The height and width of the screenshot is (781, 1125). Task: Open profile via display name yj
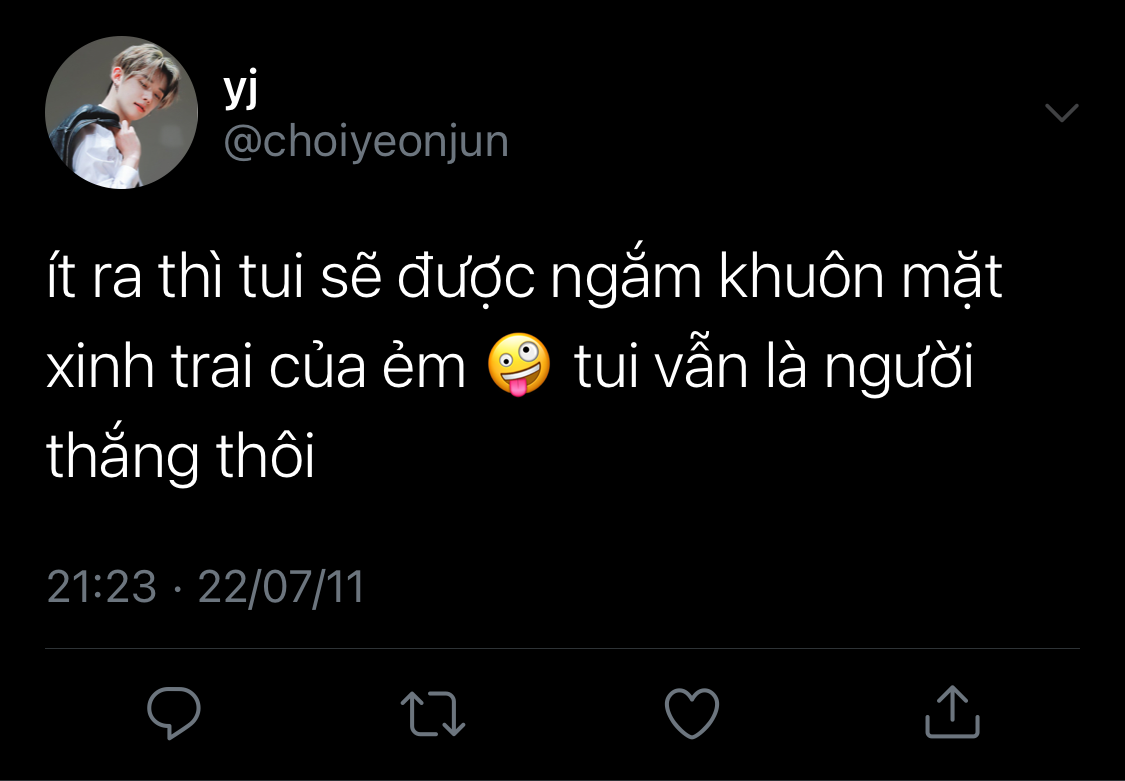tap(240, 92)
